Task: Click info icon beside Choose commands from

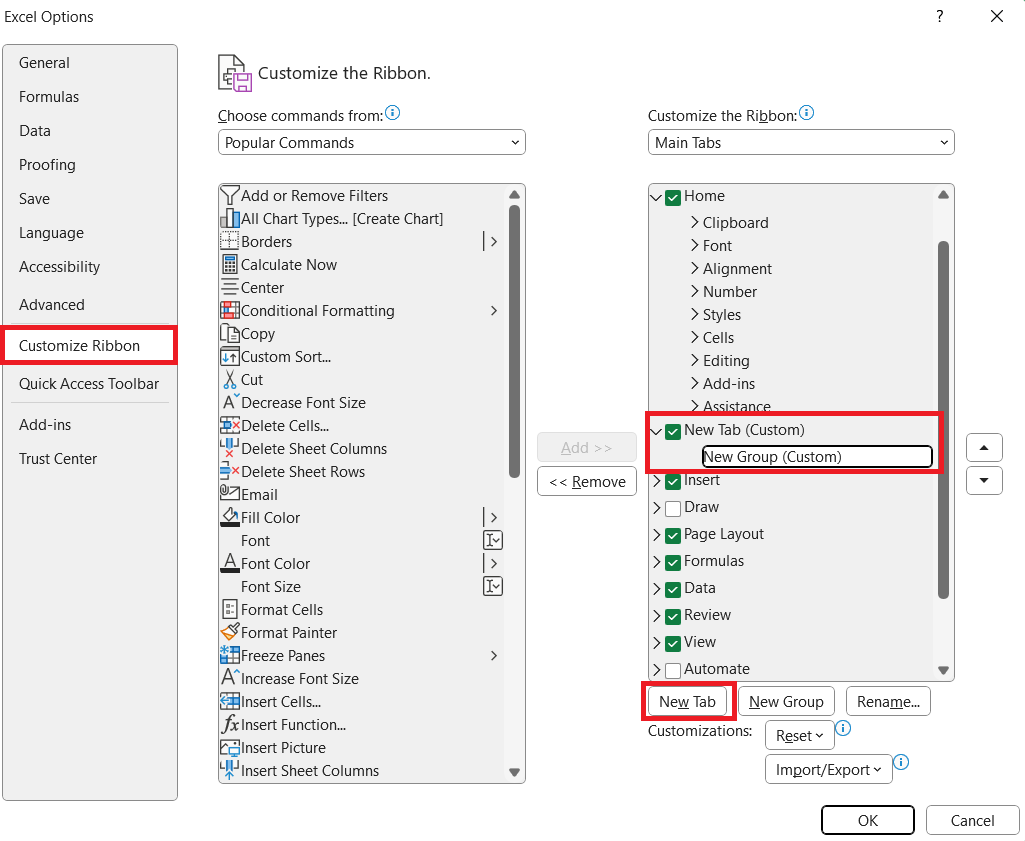Action: coord(392,113)
